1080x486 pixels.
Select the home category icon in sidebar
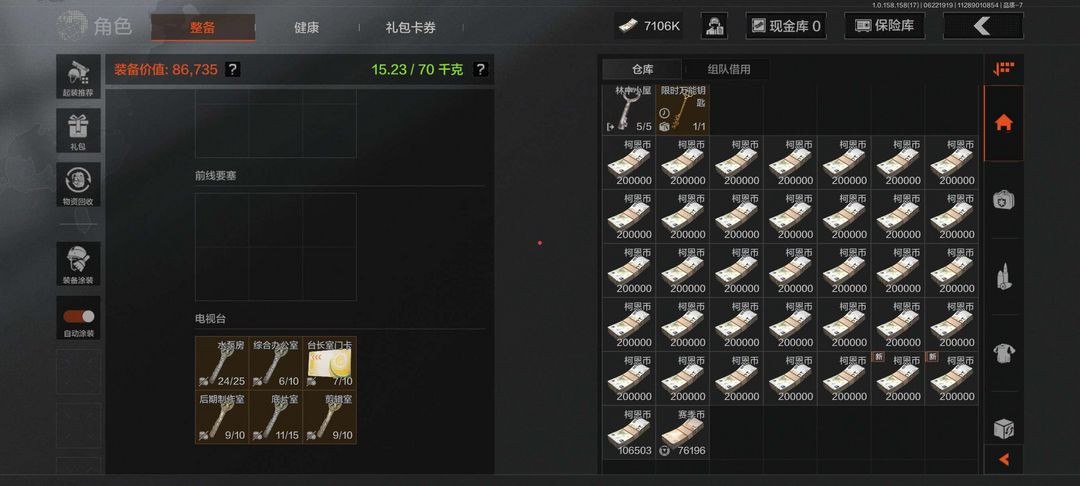click(1004, 123)
